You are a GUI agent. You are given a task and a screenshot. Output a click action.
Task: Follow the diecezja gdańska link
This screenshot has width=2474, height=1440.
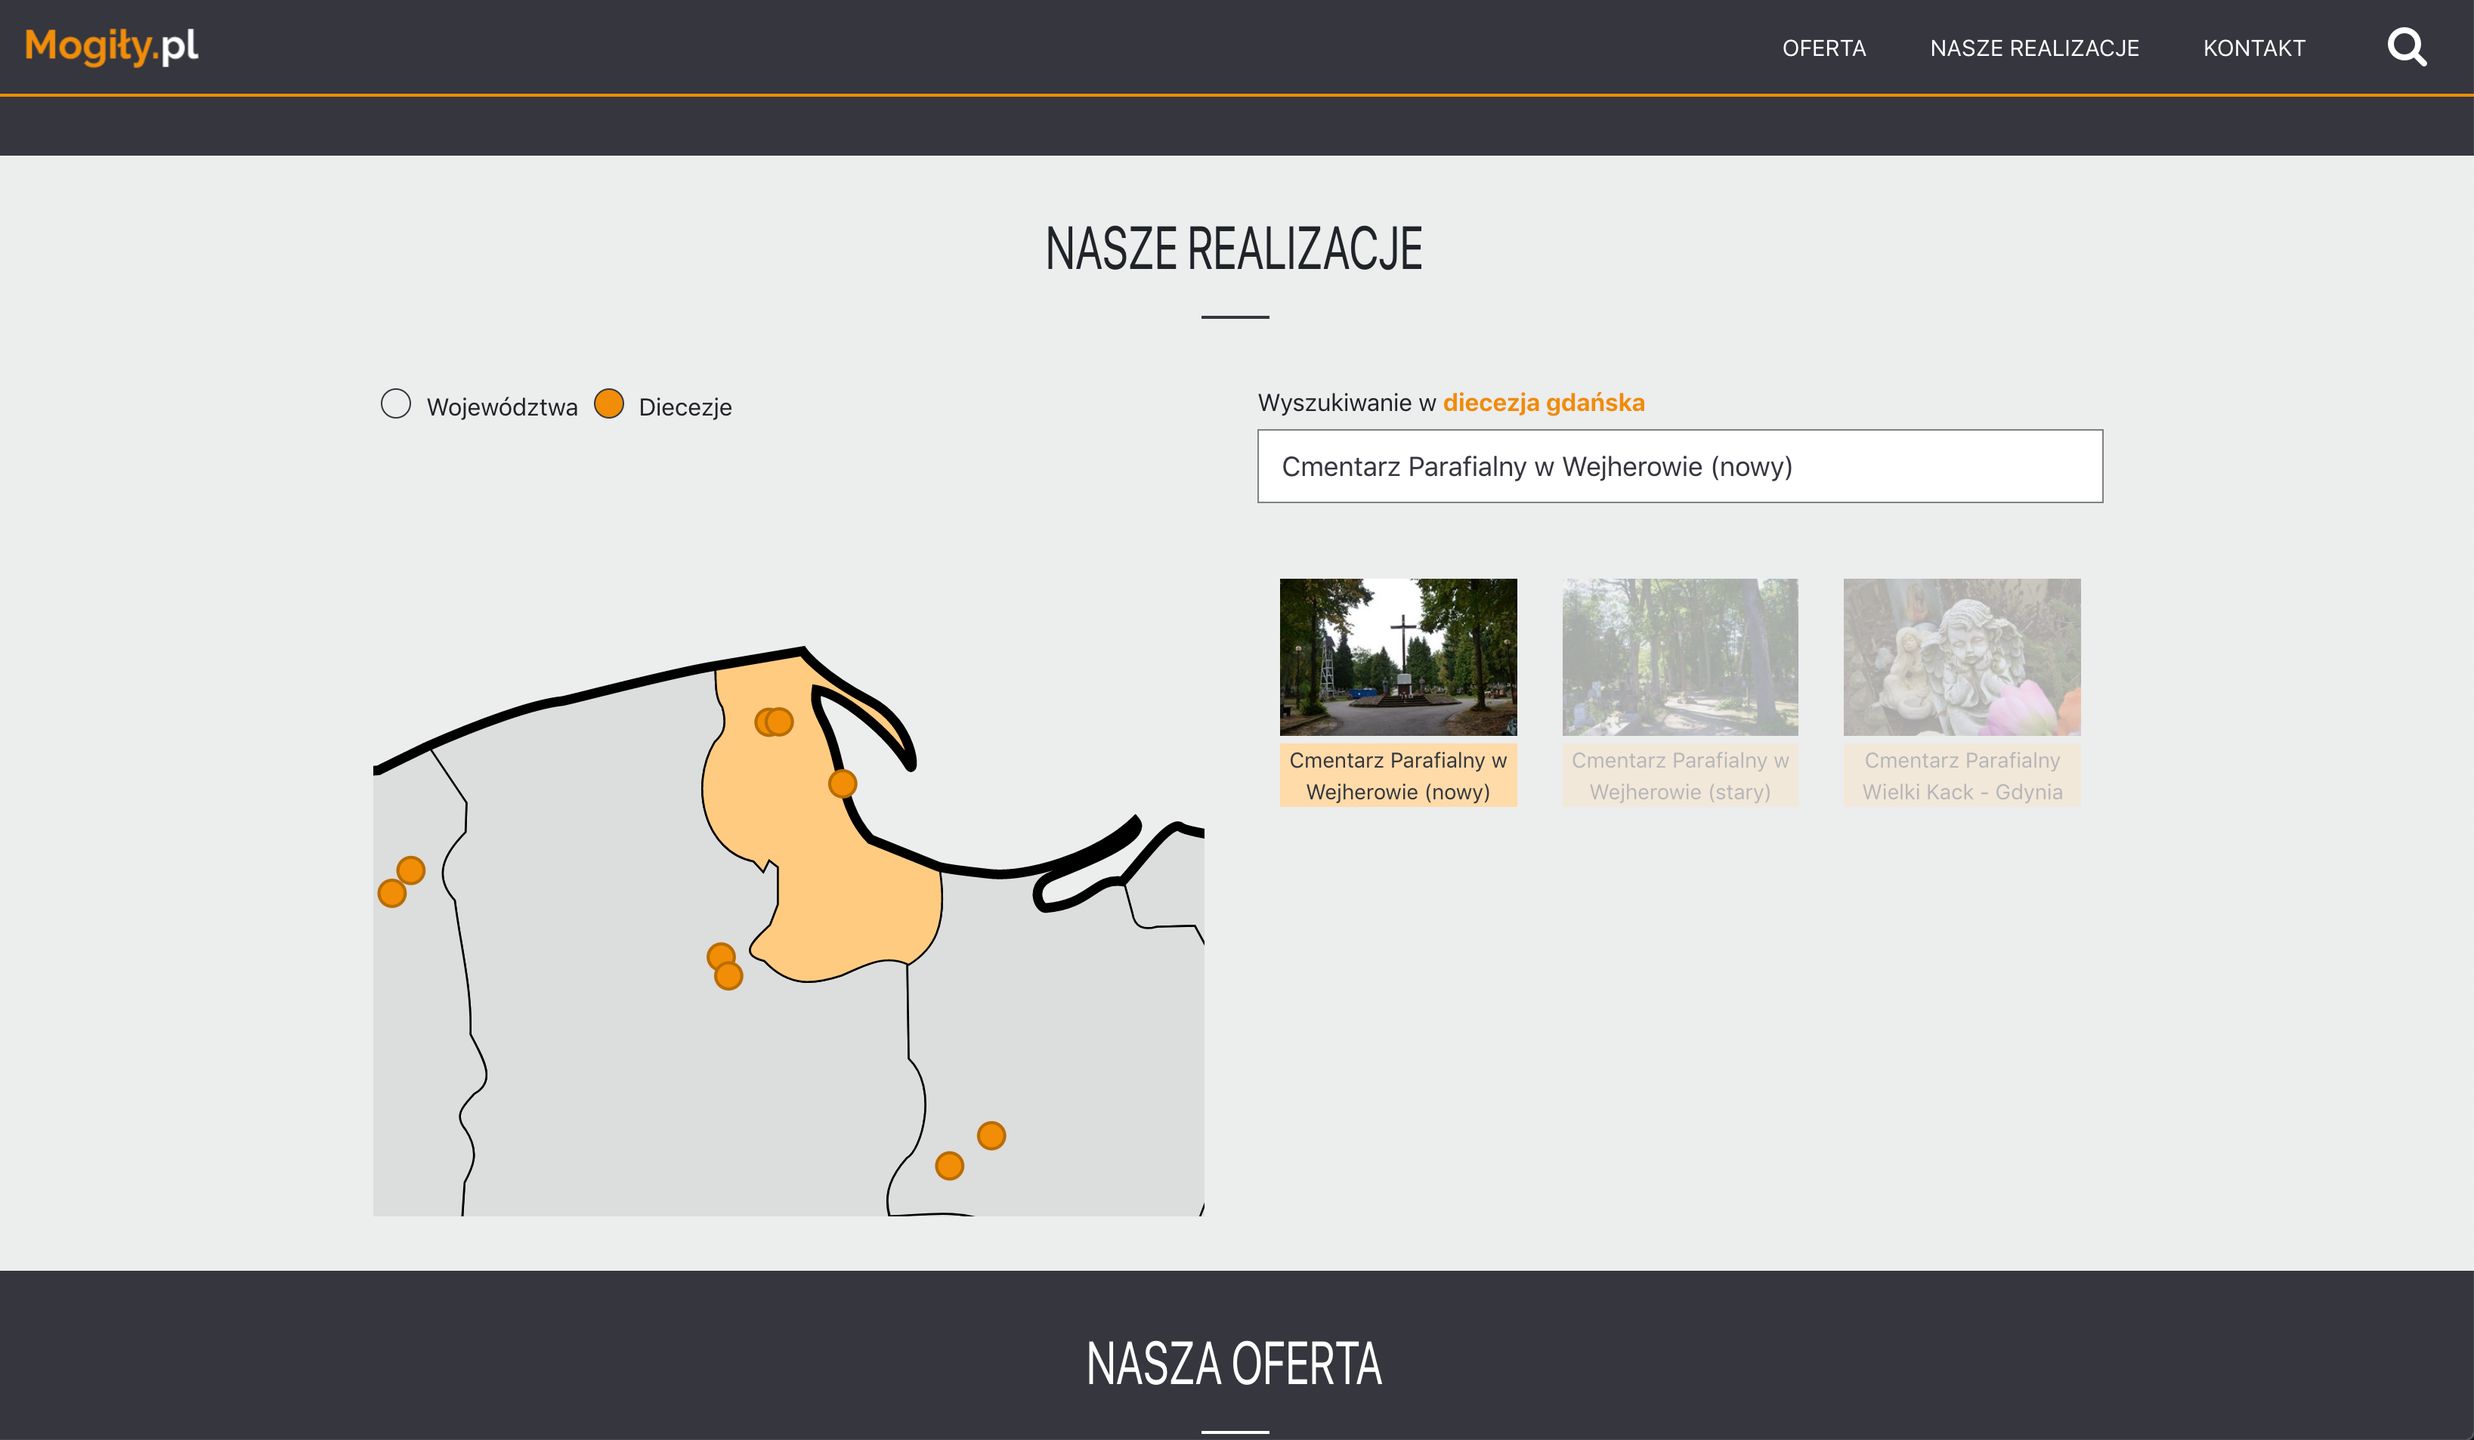click(x=1543, y=402)
